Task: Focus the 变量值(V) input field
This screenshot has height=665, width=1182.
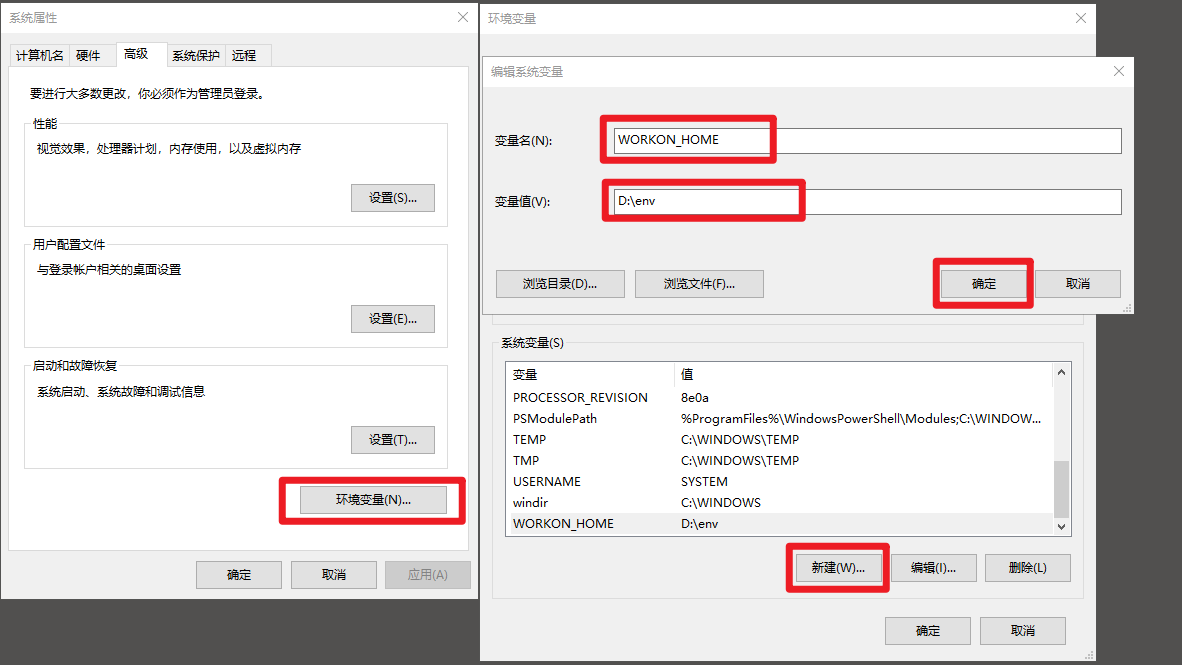Action: click(x=868, y=201)
